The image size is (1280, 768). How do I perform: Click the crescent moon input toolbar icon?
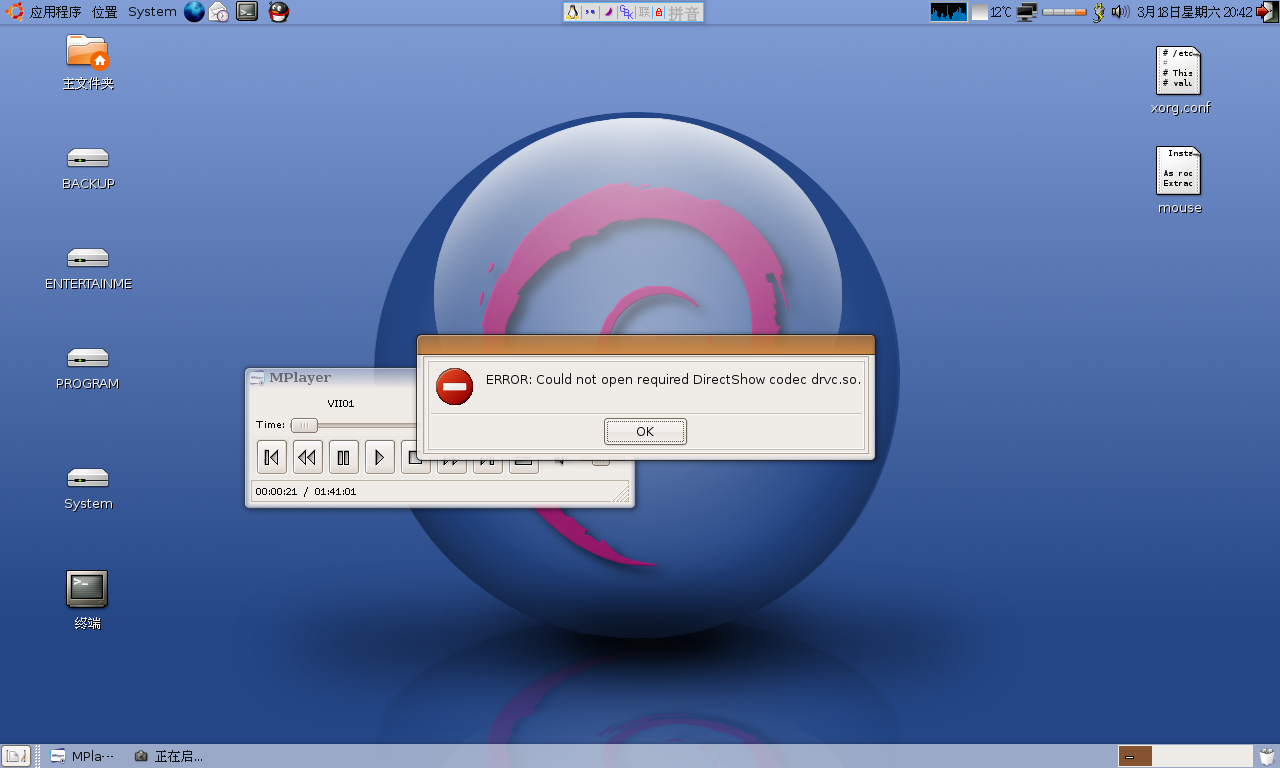pos(608,12)
